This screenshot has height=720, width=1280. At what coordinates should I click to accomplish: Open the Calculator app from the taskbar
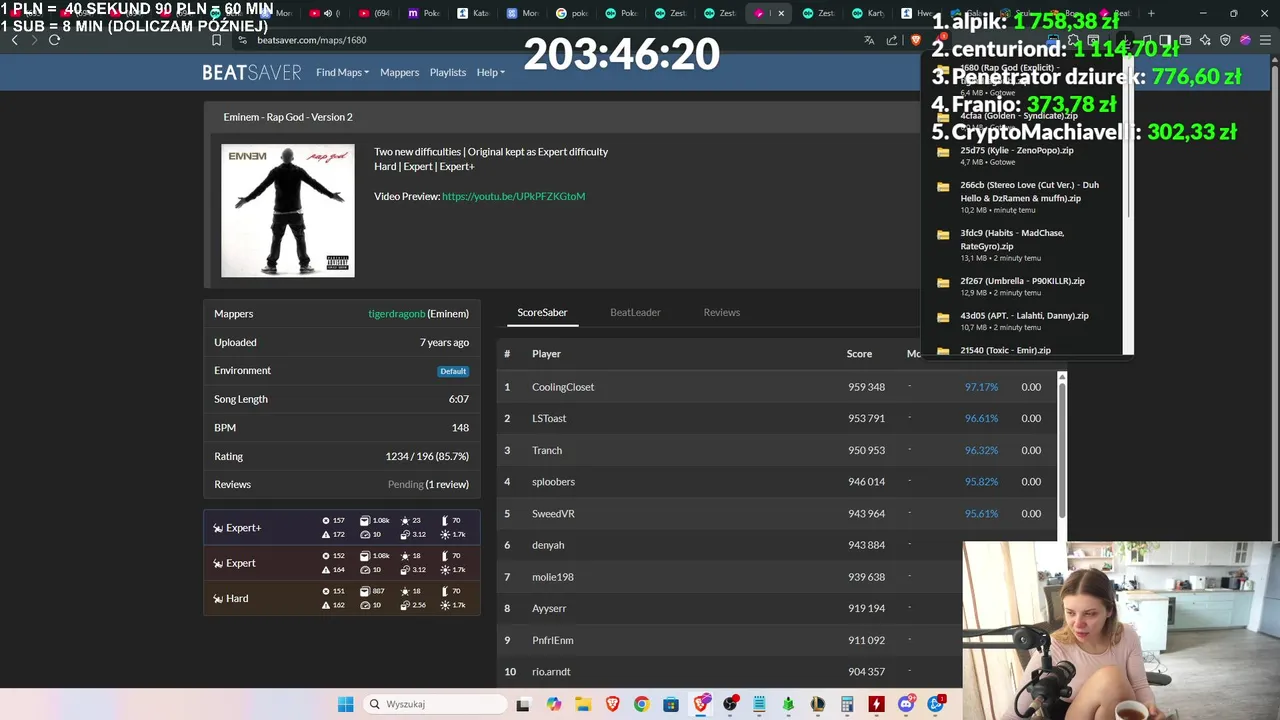847,704
